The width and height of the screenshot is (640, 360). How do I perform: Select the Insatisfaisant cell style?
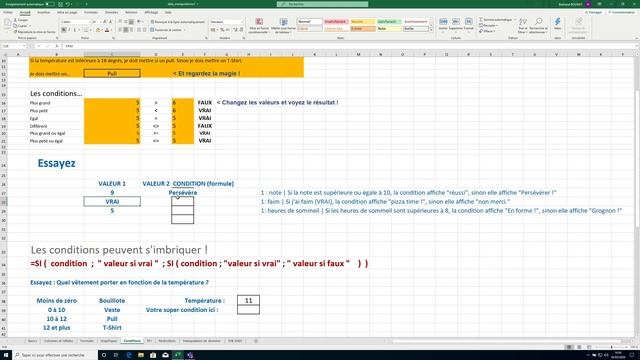pos(336,22)
